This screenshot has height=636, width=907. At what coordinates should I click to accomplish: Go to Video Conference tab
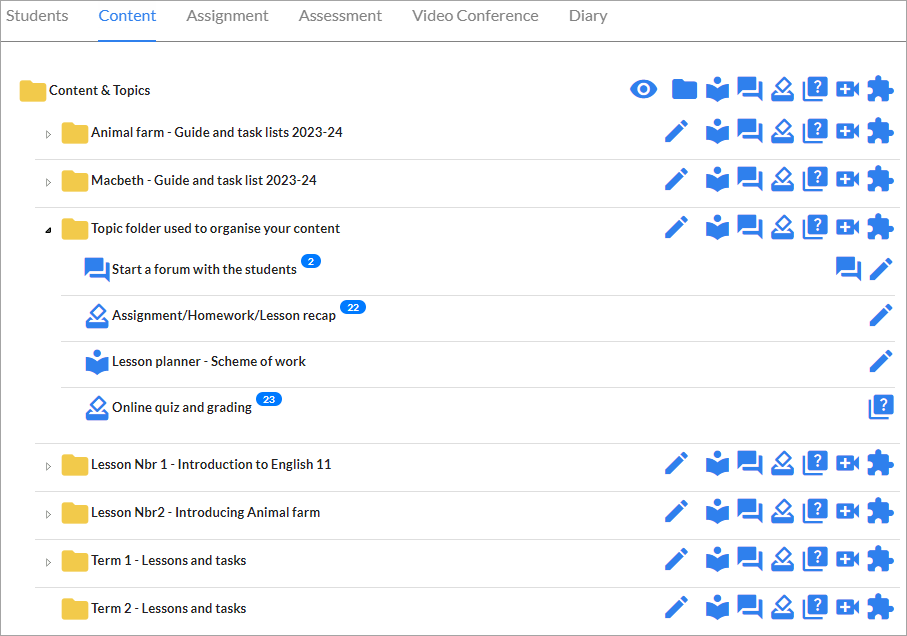[x=475, y=16]
